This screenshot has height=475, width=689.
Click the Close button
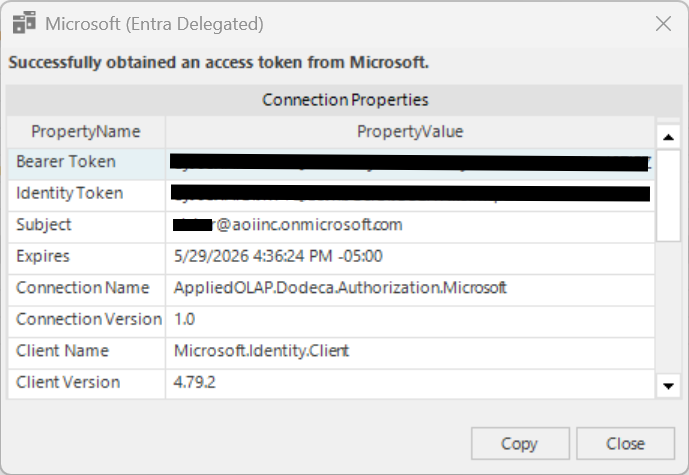(x=625, y=443)
